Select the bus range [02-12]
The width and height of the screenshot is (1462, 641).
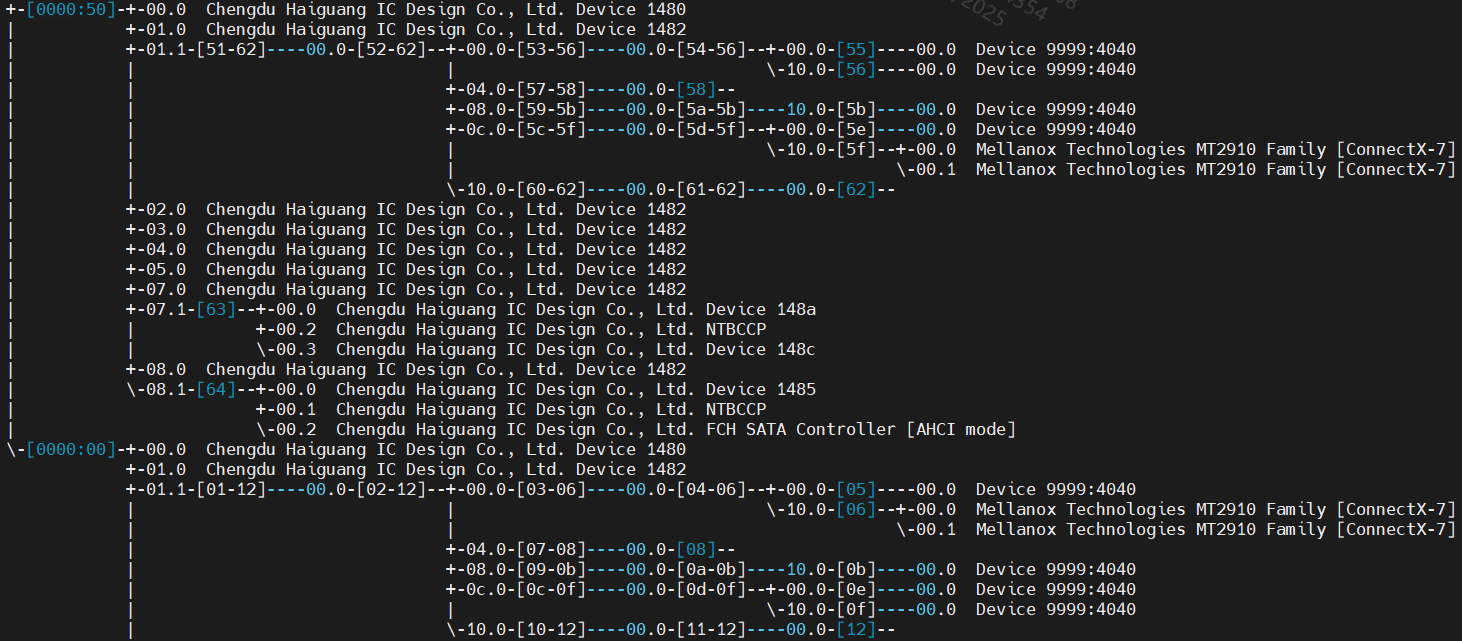391,489
